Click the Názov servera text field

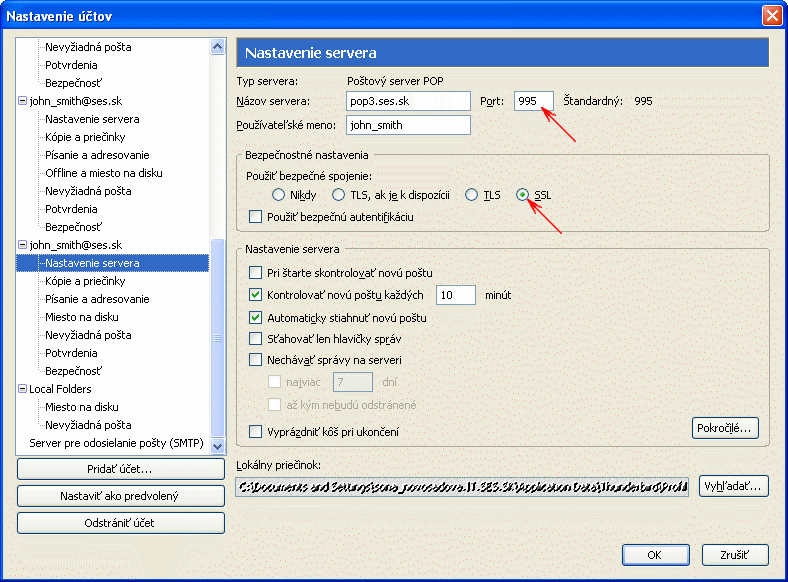pyautogui.click(x=407, y=101)
